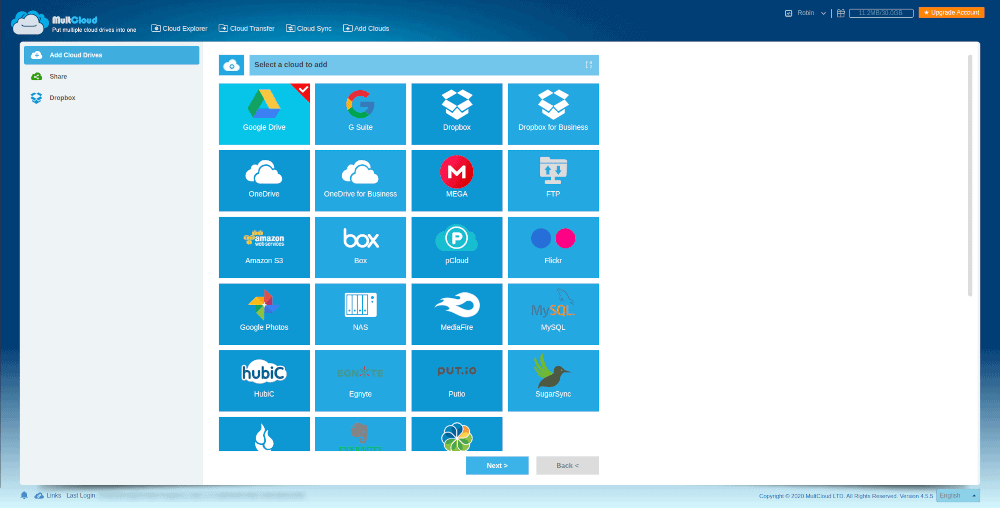This screenshot has width=1000, height=508.
Task: Select OneDrive for Business tile
Action: (x=360, y=180)
